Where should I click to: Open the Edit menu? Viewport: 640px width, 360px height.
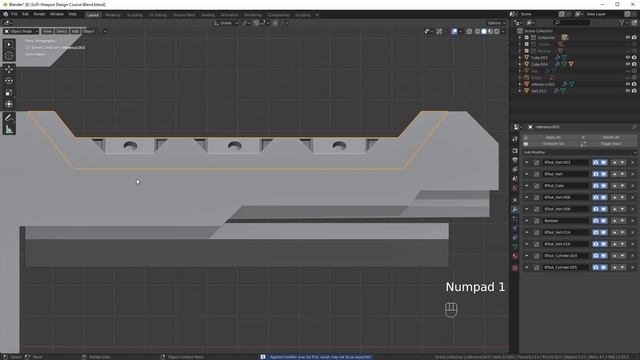pyautogui.click(x=25, y=14)
